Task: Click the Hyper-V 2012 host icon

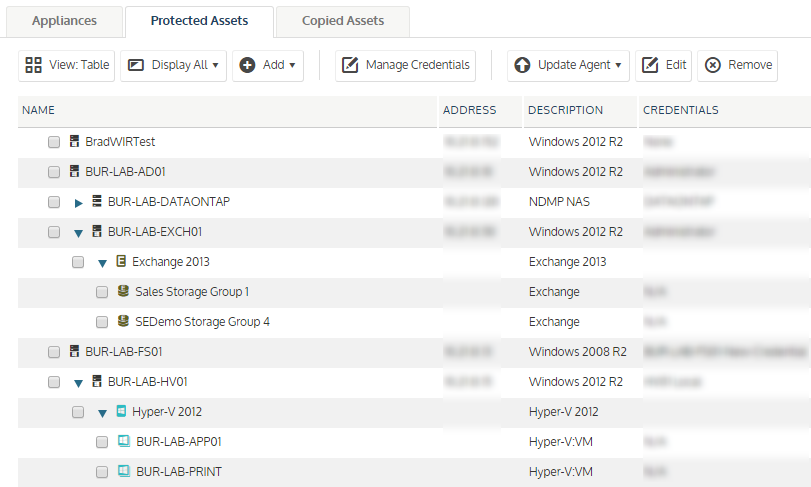Action: point(121,411)
